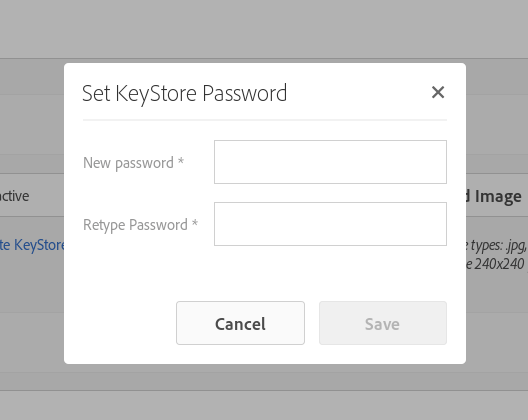Focus the Retype Password field
Screen dimensions: 528x420
coord(330,224)
